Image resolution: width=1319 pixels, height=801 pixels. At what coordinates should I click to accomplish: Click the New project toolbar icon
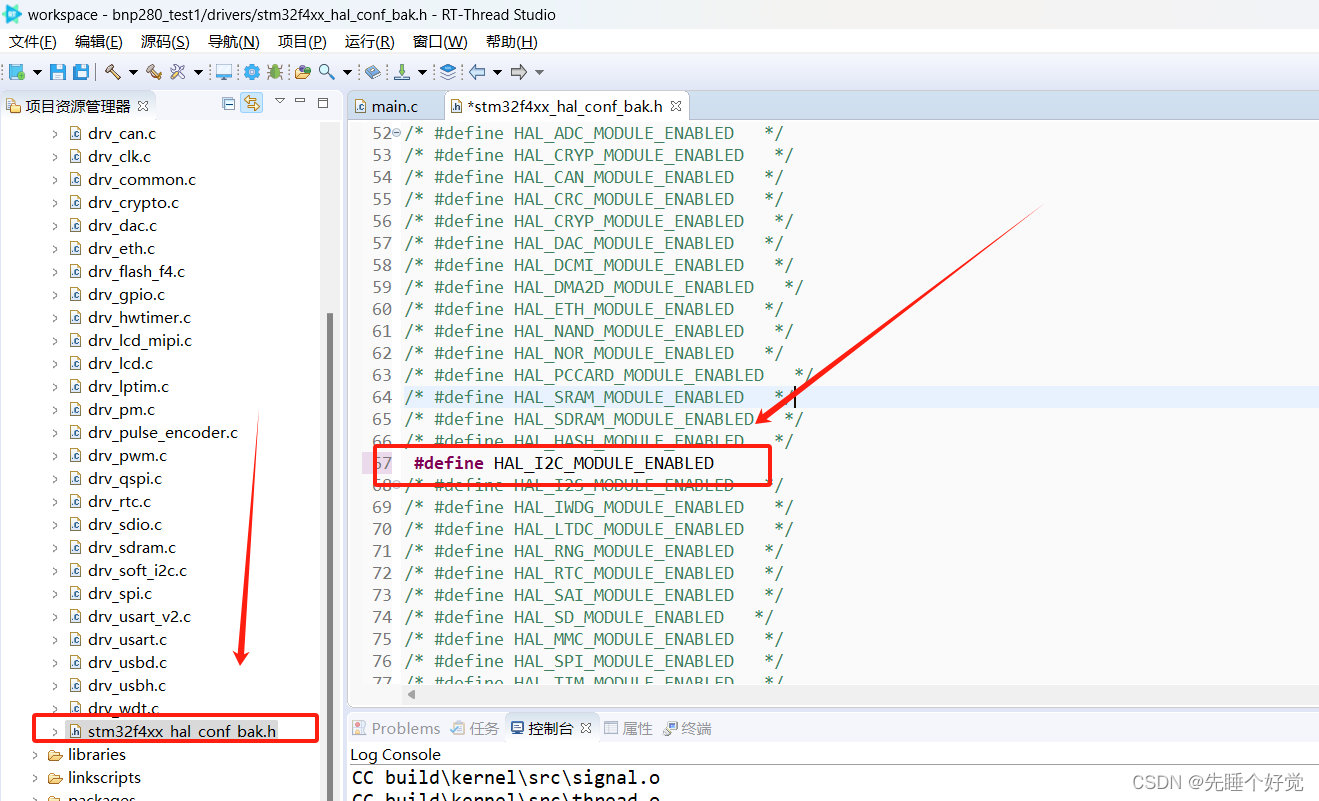pos(17,72)
